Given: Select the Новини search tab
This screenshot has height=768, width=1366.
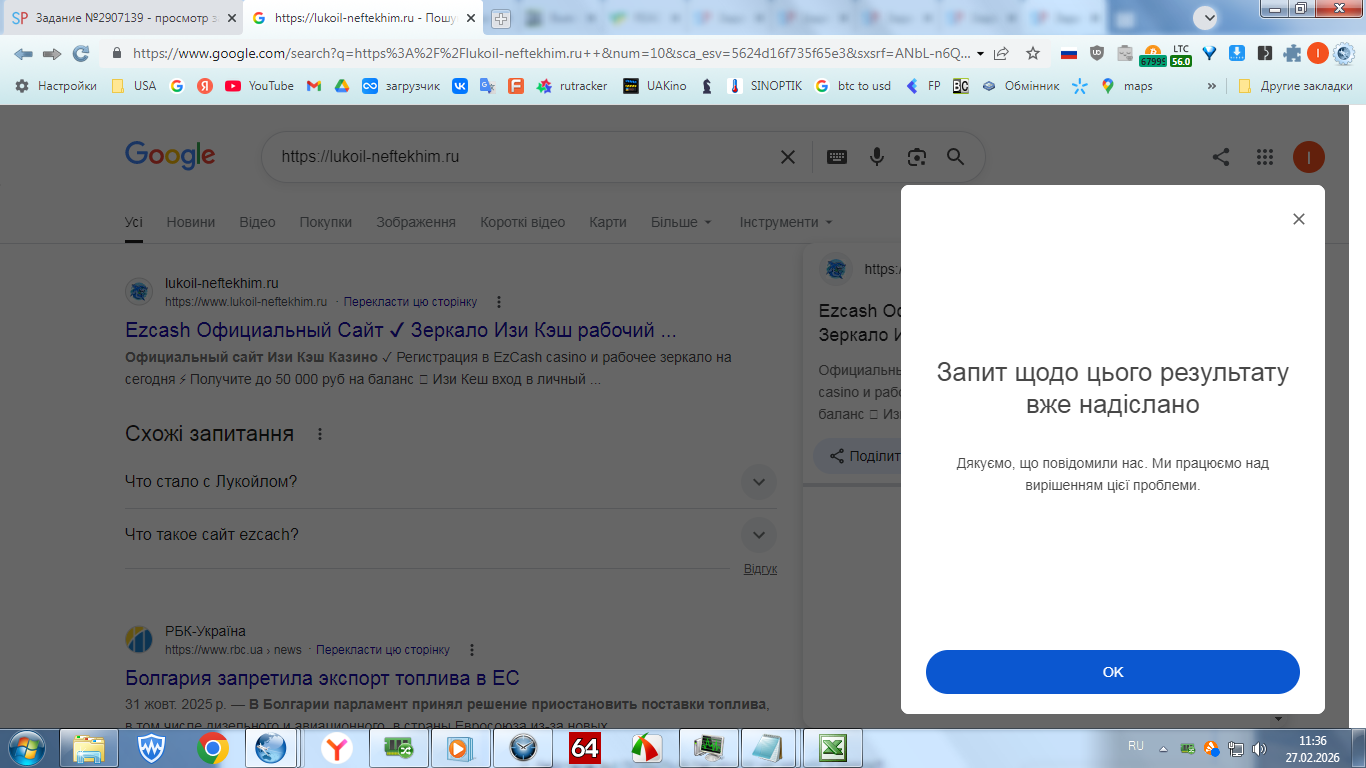Looking at the screenshot, I should [191, 222].
